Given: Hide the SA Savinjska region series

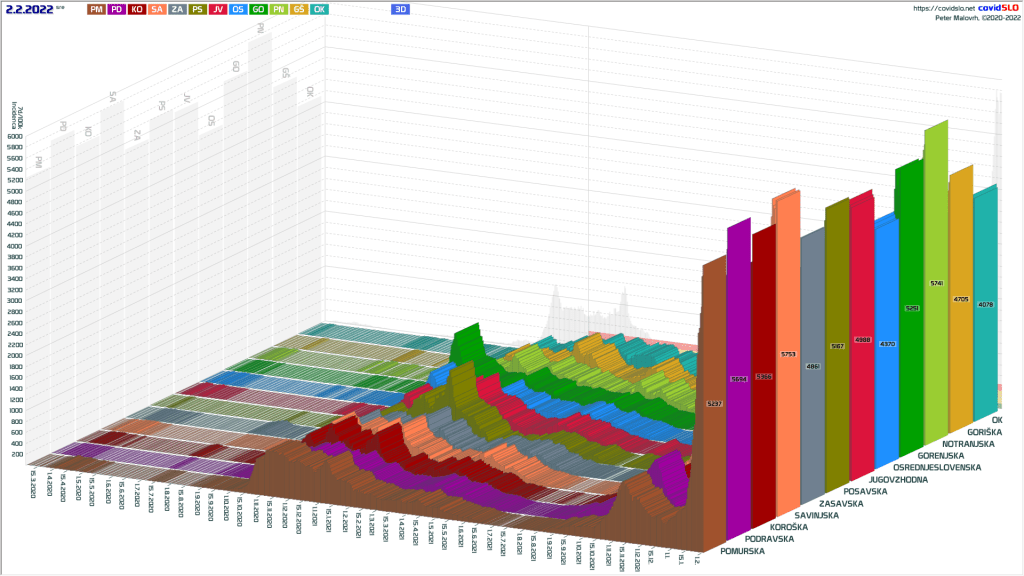Looking at the screenshot, I should [x=157, y=9].
